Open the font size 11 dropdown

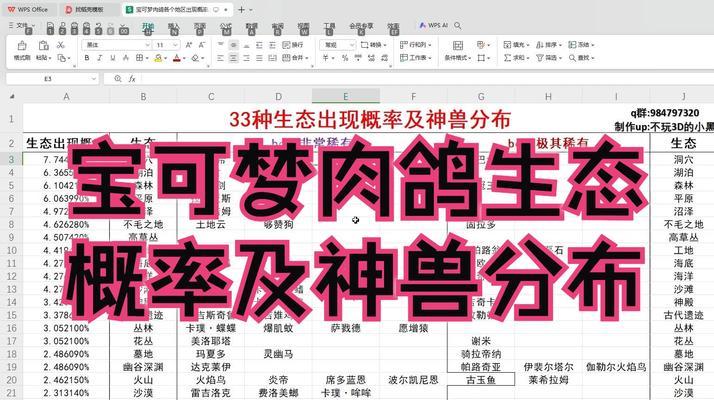point(175,45)
